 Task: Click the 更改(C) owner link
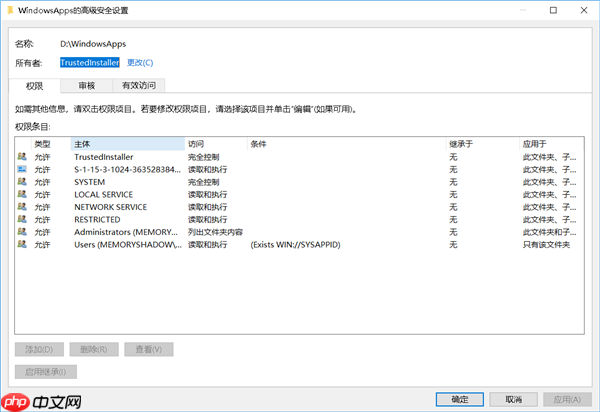140,63
